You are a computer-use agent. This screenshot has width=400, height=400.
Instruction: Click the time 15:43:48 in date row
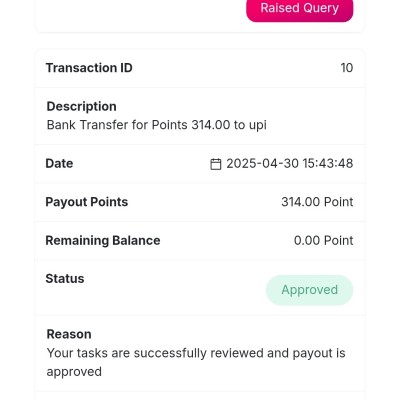tap(328, 163)
